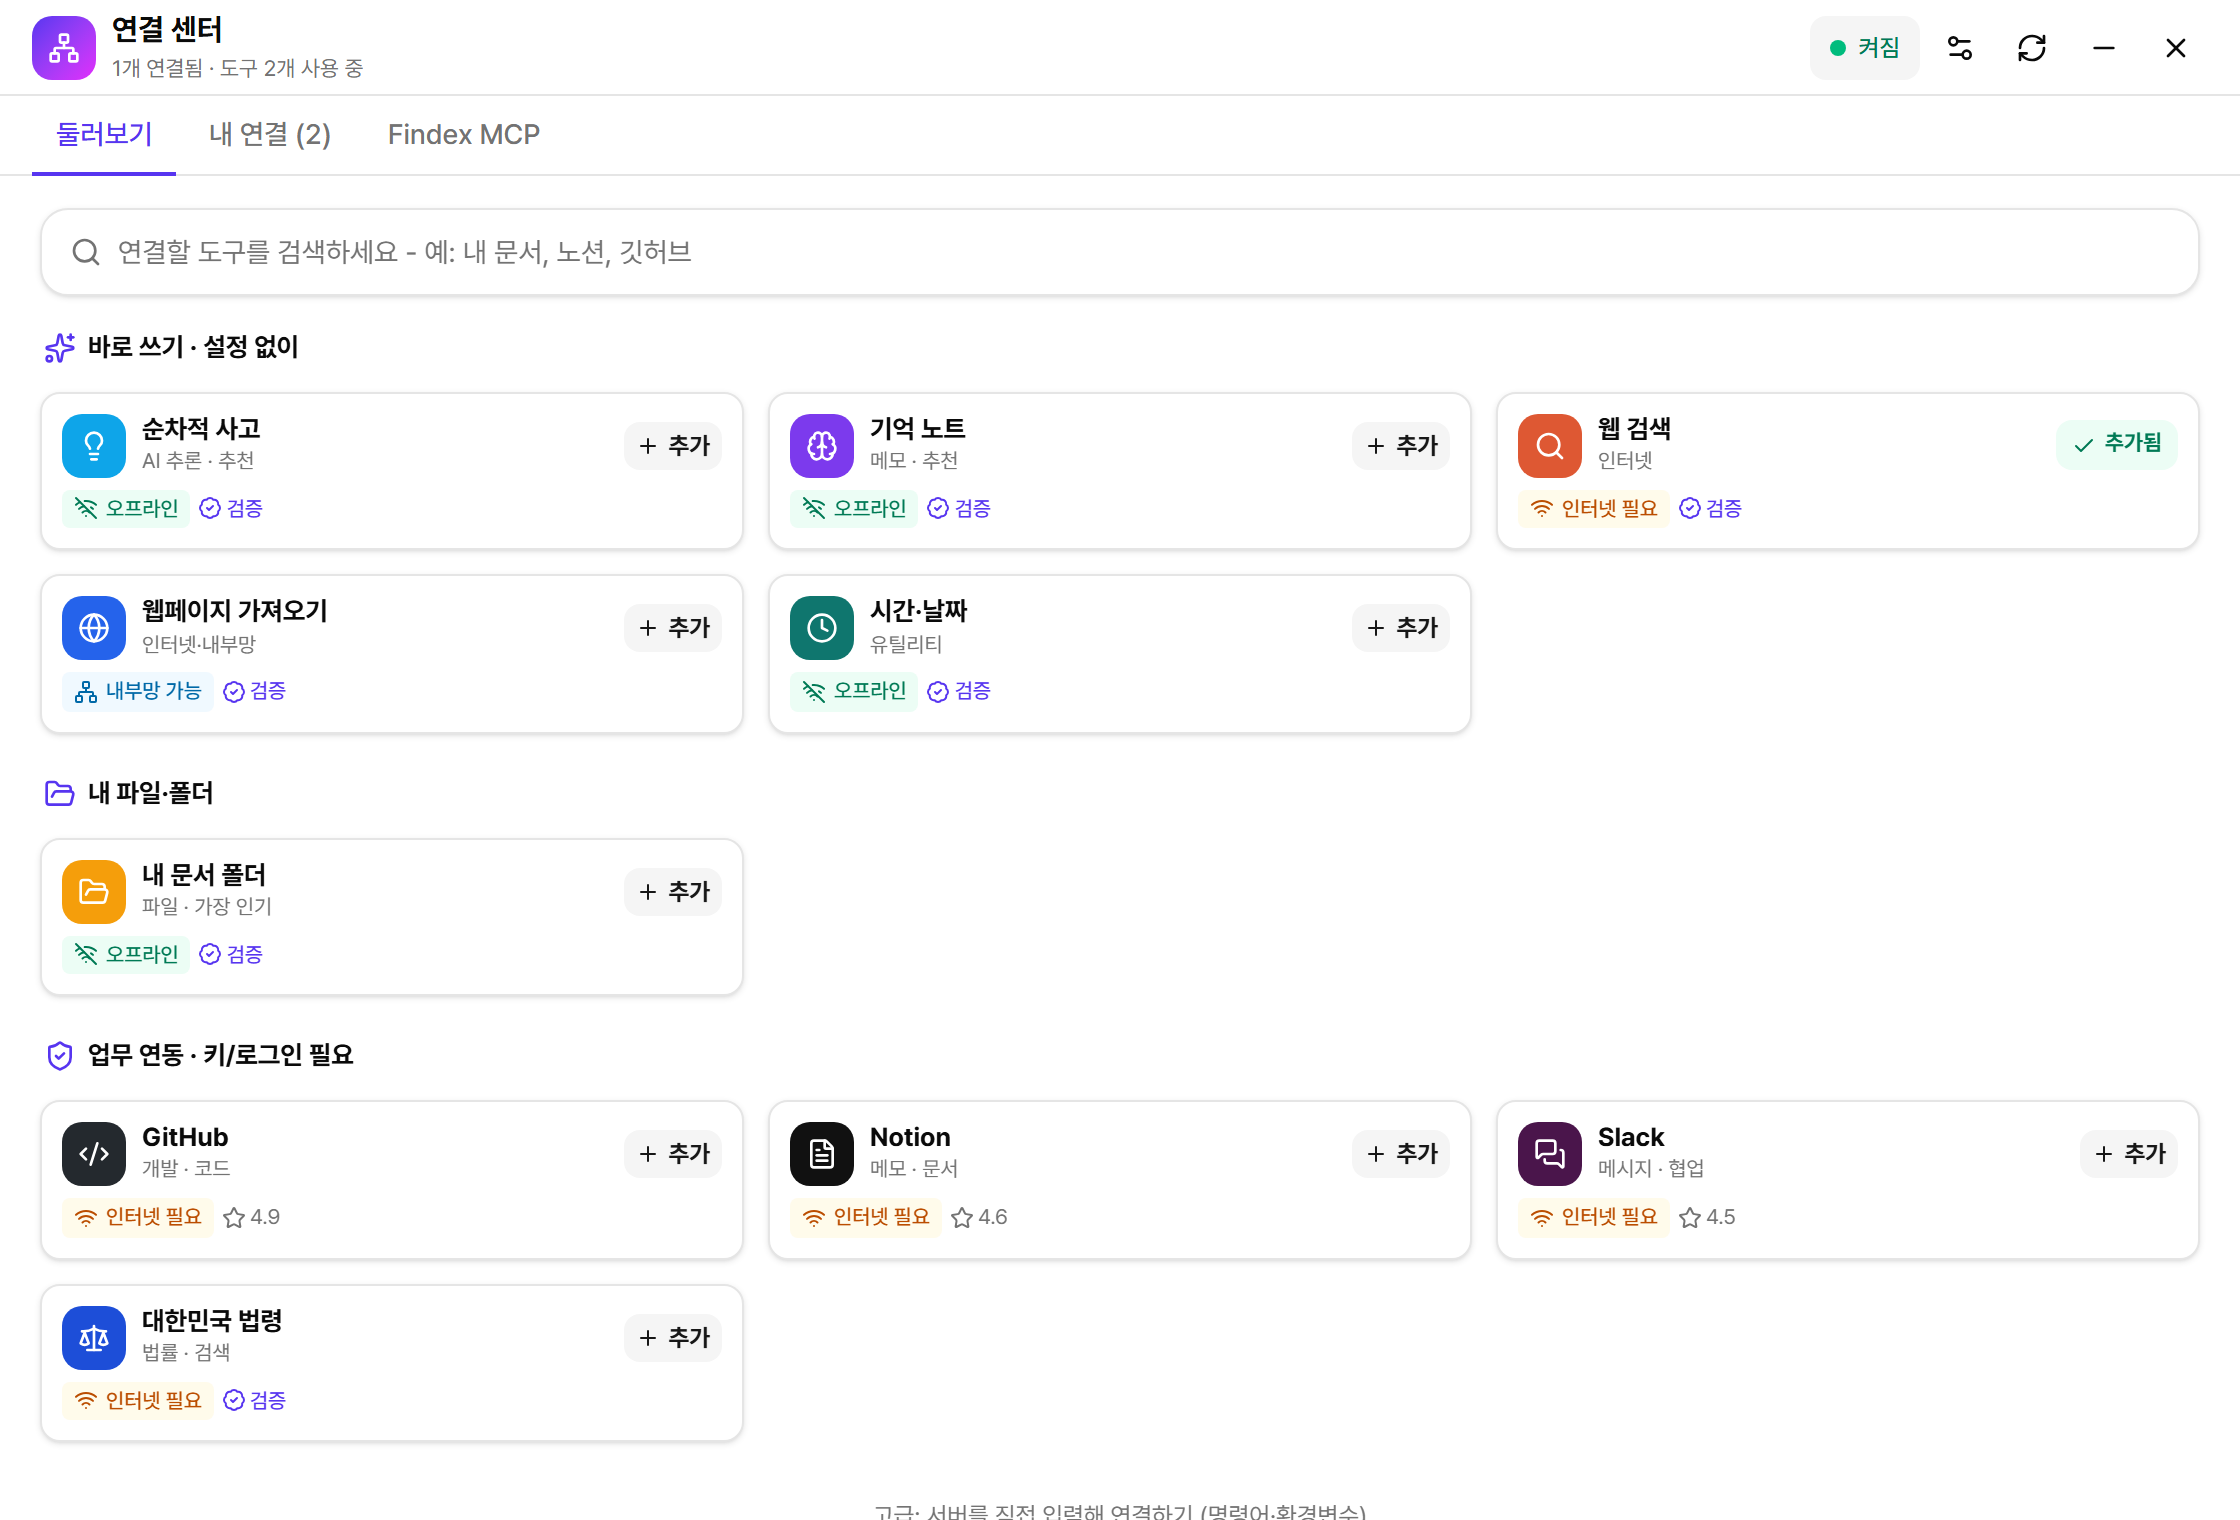Click the 업무 연동 · 키/로그인 필요 heading

(x=221, y=1055)
